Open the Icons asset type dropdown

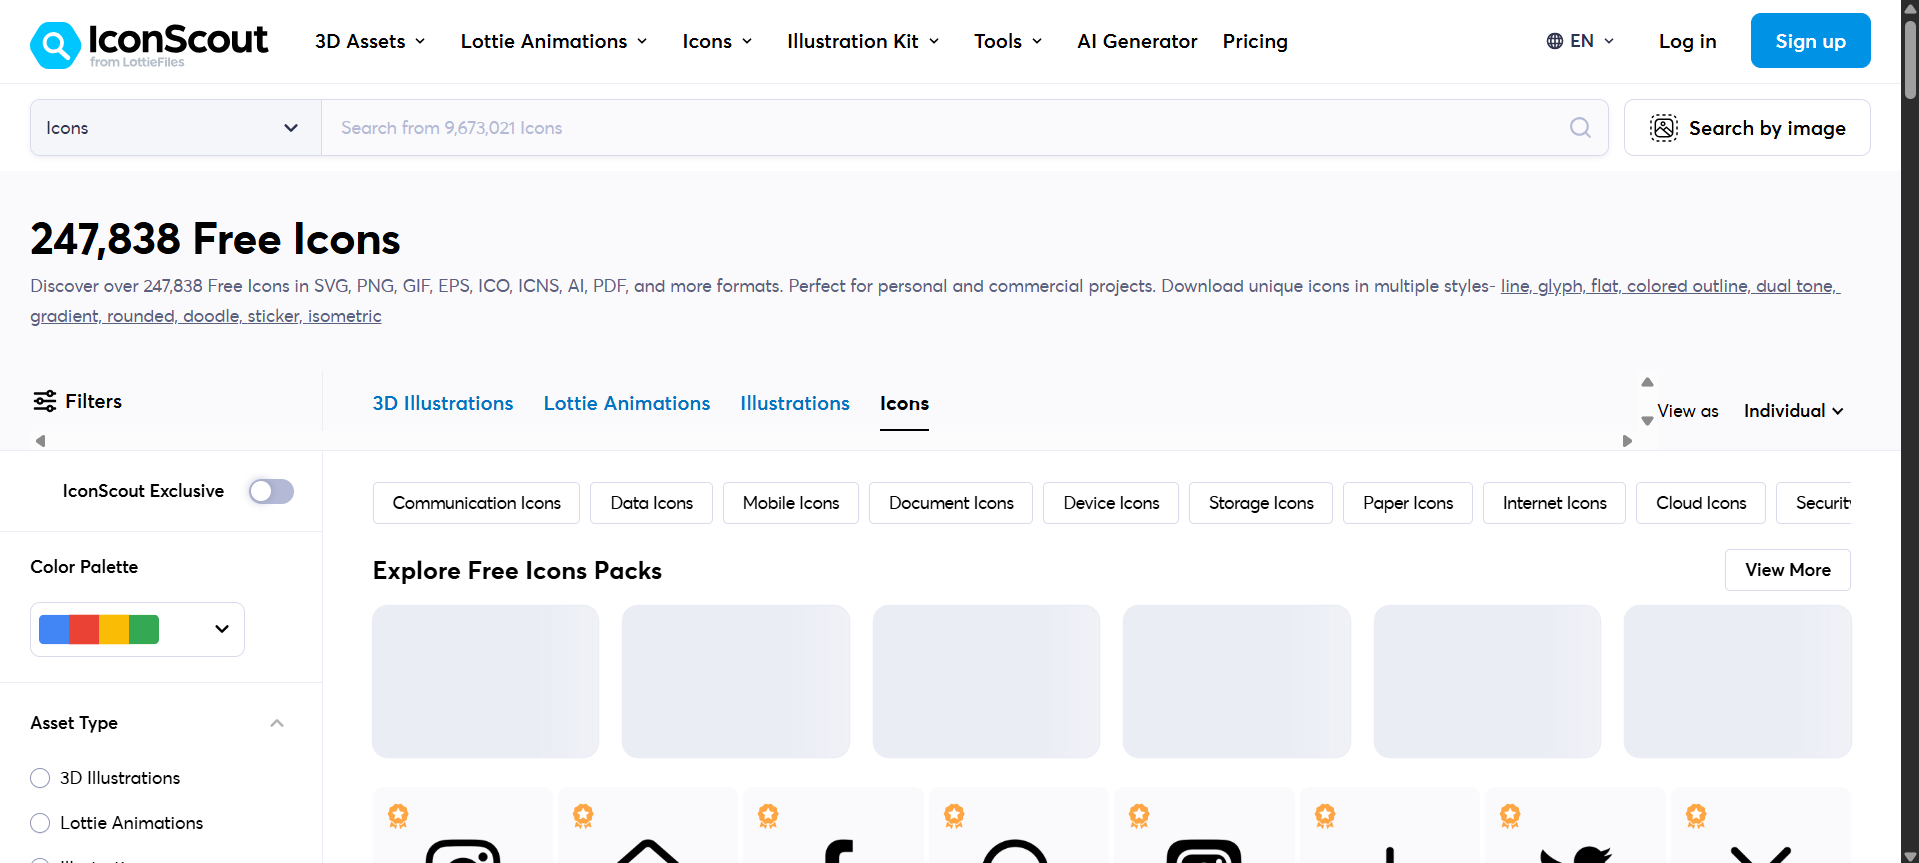(x=175, y=128)
